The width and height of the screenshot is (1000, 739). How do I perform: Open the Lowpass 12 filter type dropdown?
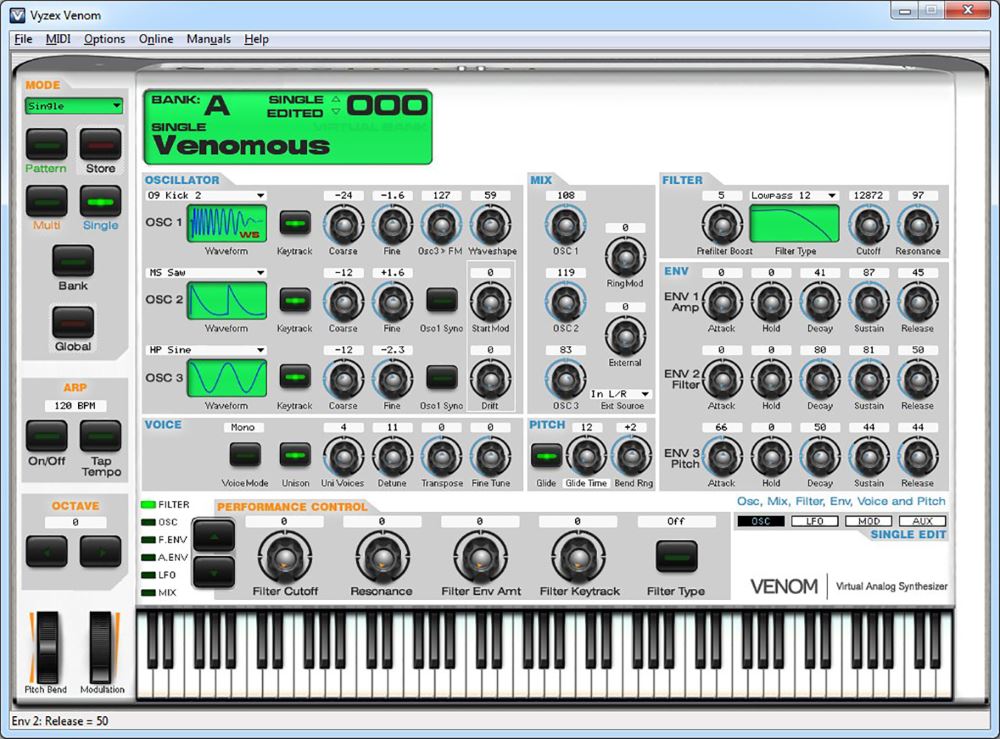794,195
